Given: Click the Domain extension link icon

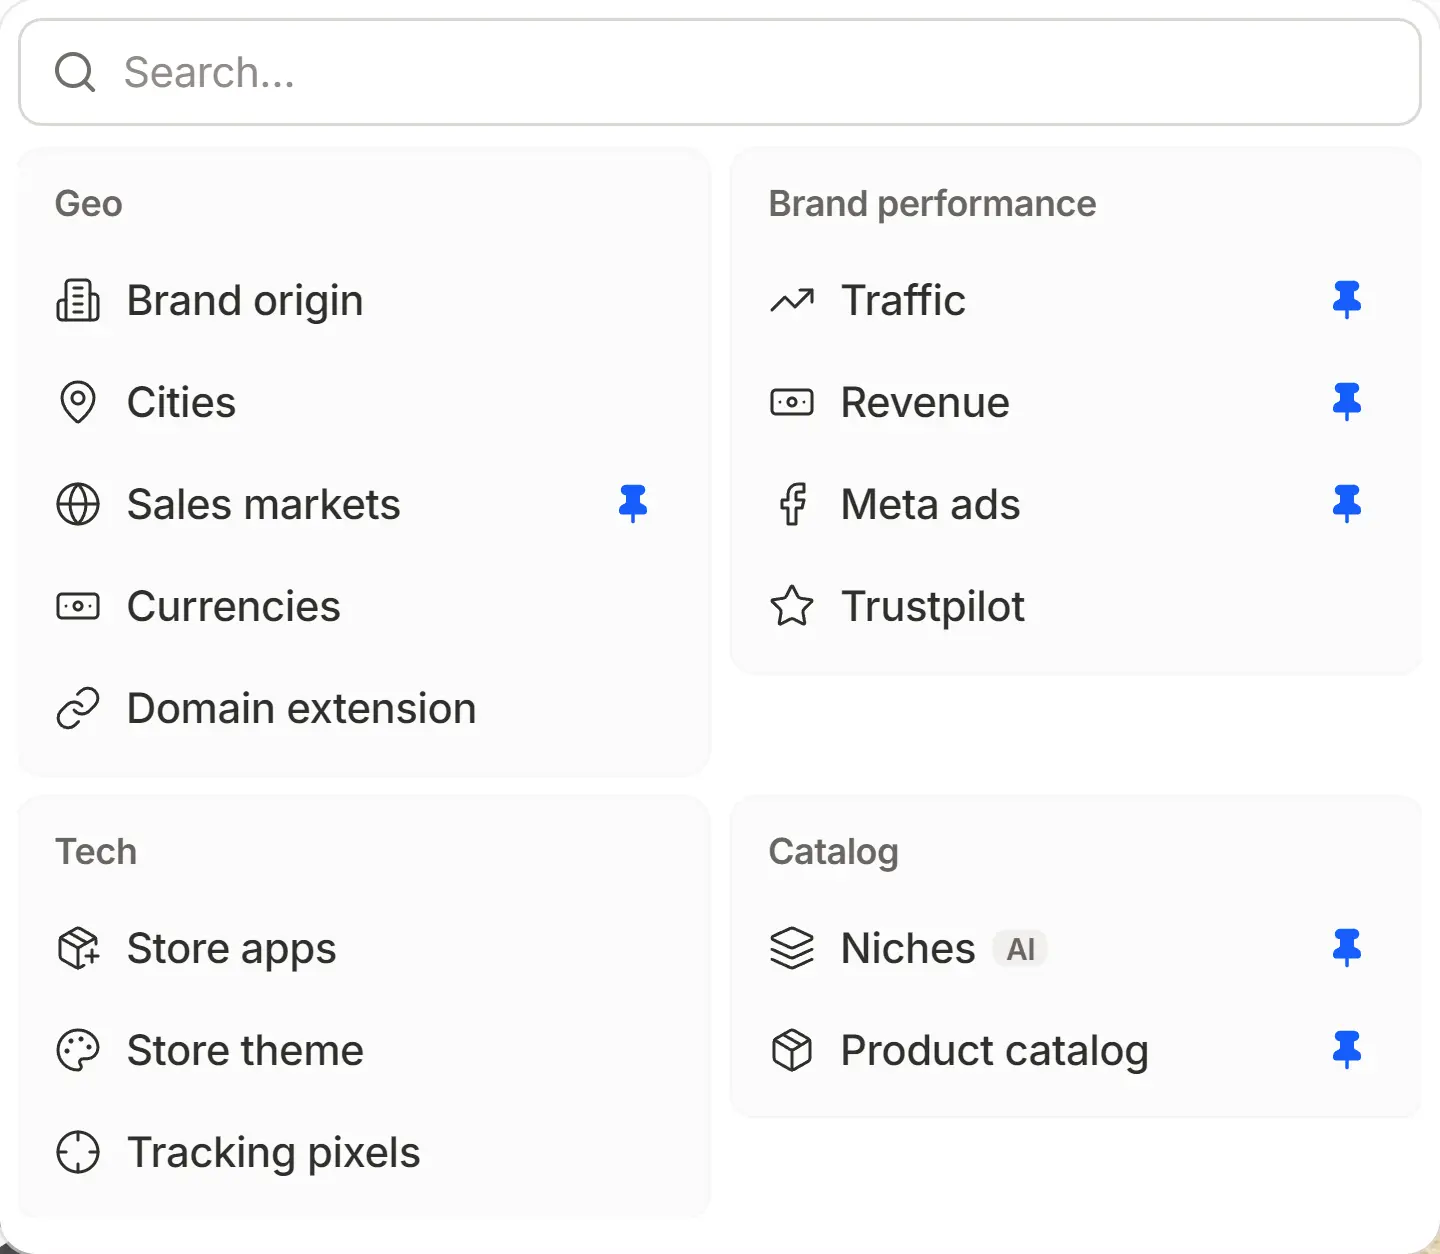Looking at the screenshot, I should click(x=78, y=709).
